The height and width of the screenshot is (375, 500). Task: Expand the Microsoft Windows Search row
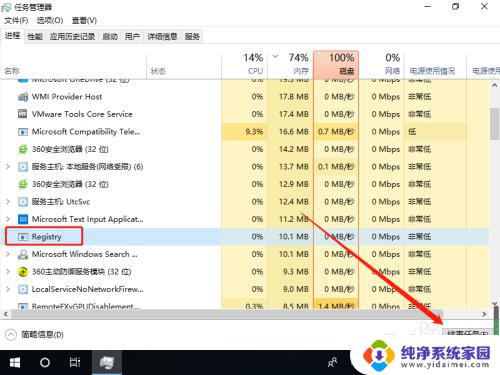tap(8, 254)
